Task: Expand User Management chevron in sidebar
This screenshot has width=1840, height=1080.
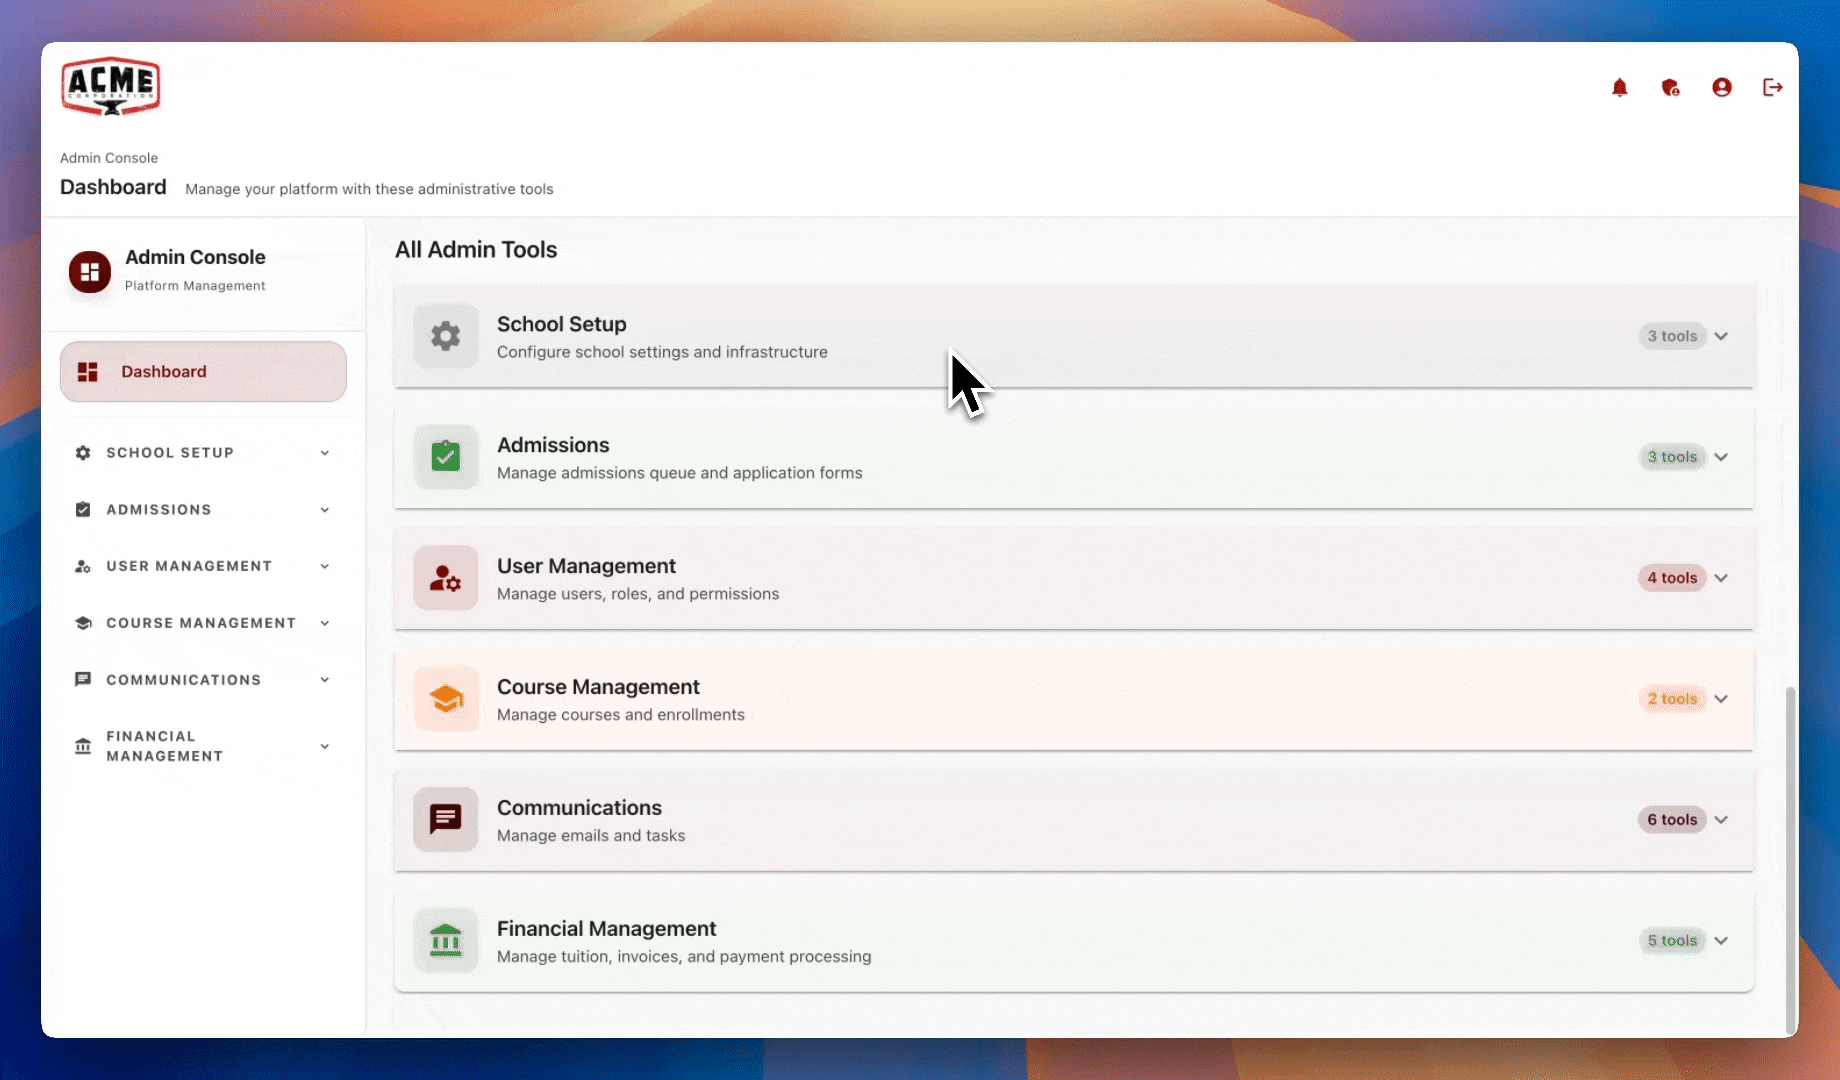Action: click(x=325, y=566)
